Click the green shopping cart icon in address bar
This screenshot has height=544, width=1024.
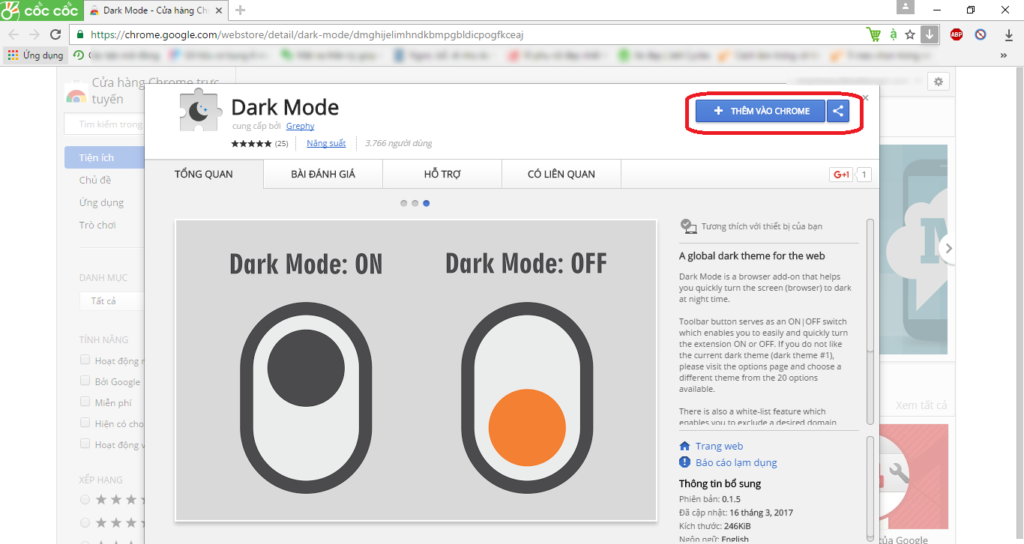point(873,34)
